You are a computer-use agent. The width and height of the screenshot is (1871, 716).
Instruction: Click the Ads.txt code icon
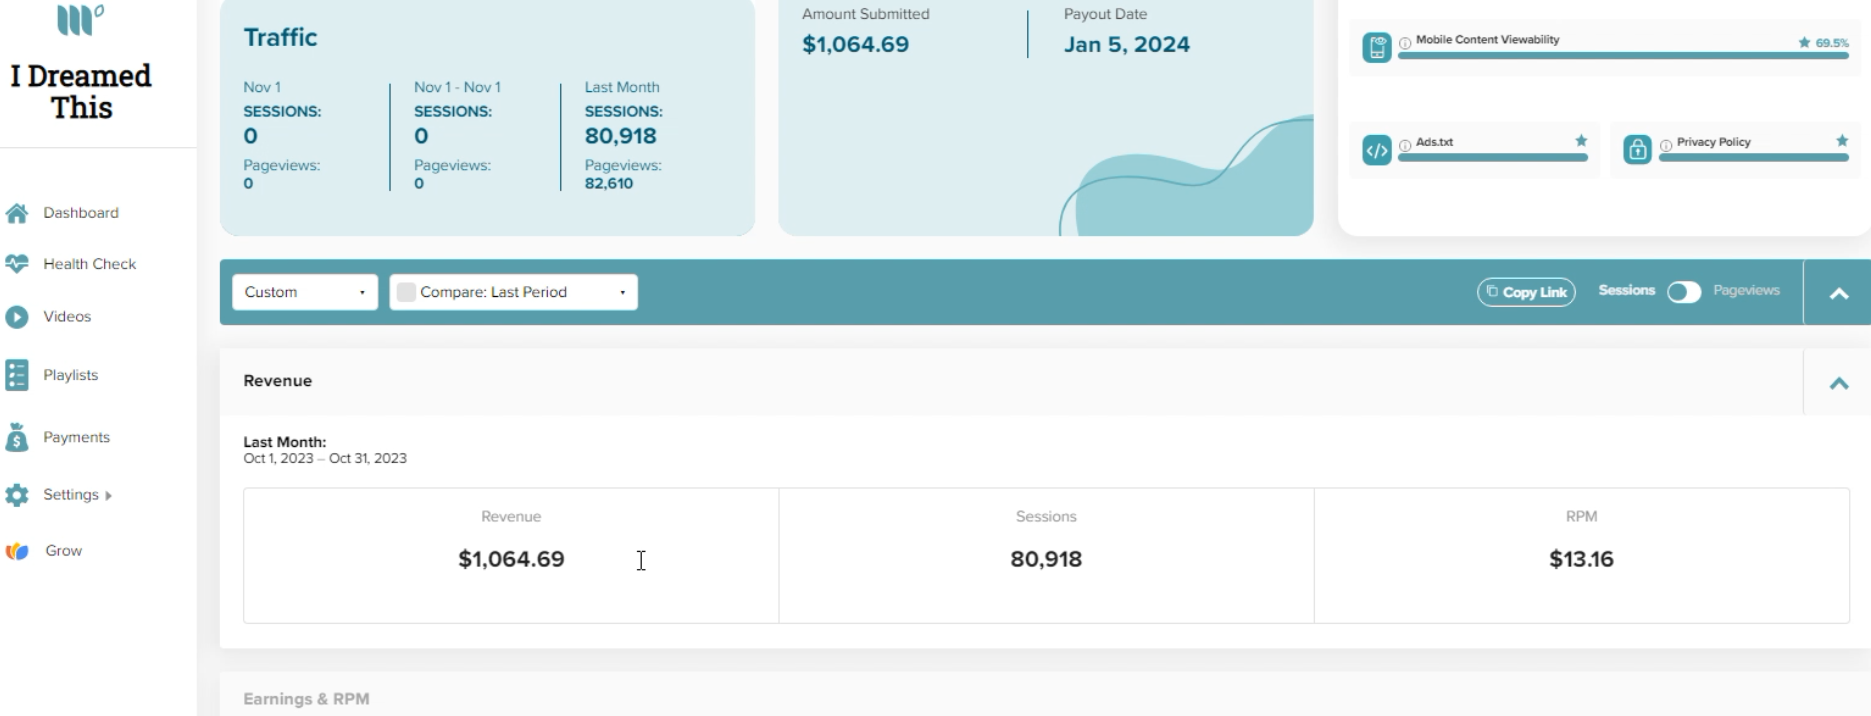1377,151
